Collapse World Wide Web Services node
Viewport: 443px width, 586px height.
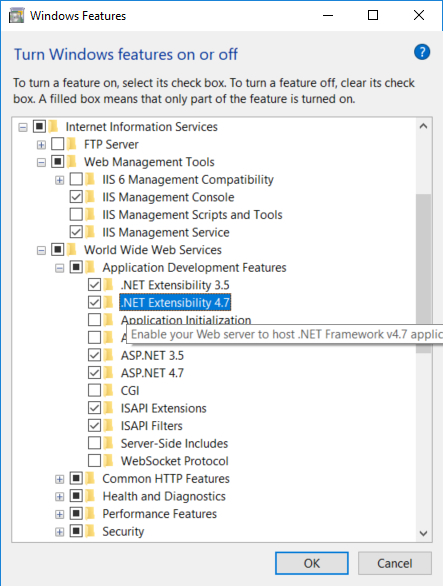tap(41, 250)
